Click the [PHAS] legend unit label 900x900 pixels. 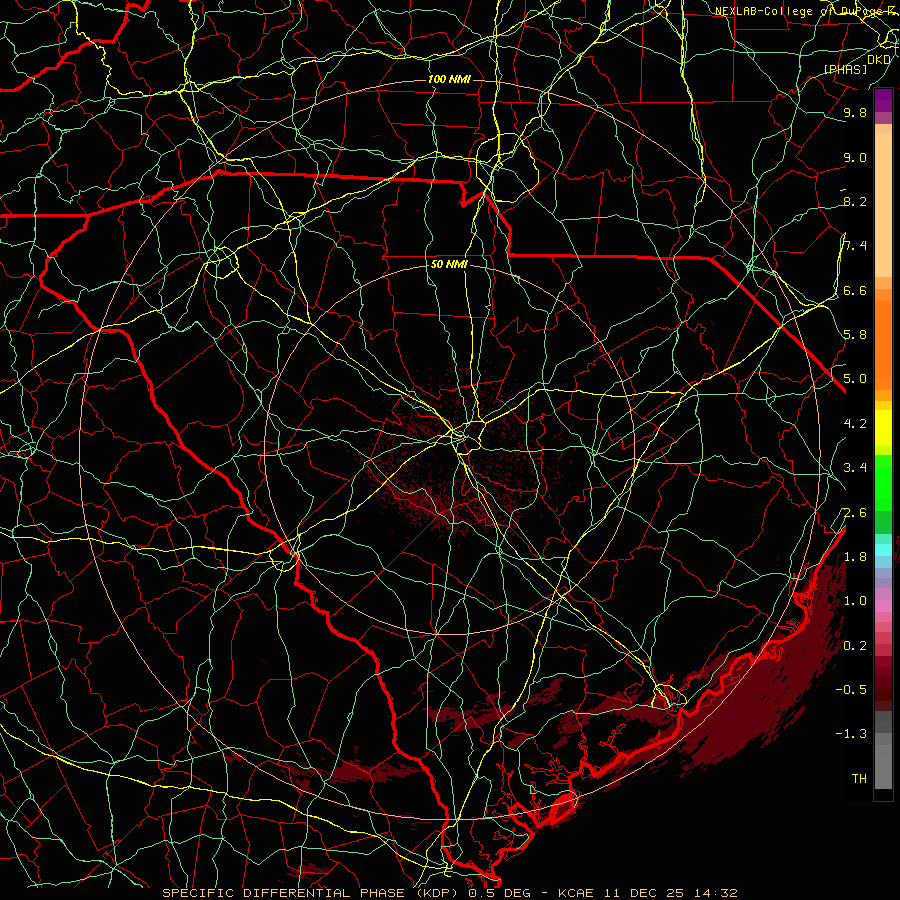click(x=845, y=69)
